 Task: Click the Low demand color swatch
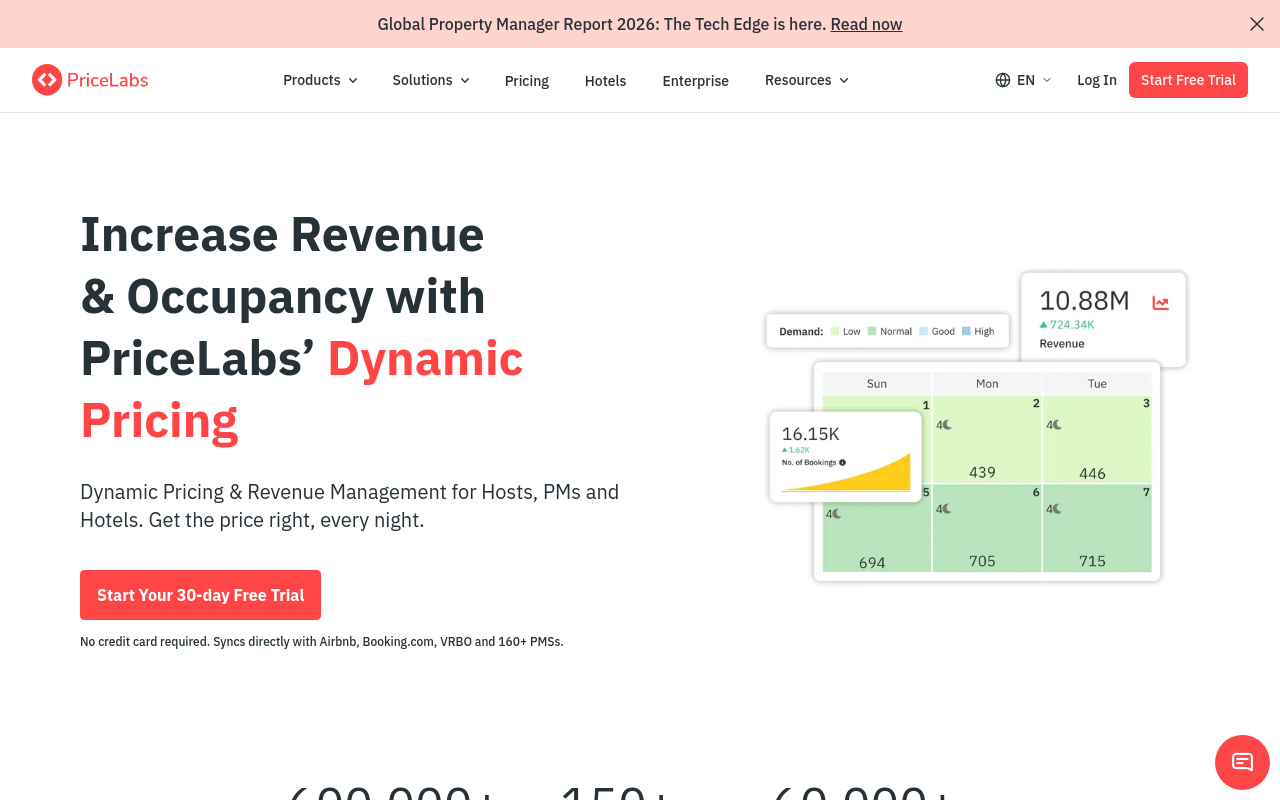835,331
